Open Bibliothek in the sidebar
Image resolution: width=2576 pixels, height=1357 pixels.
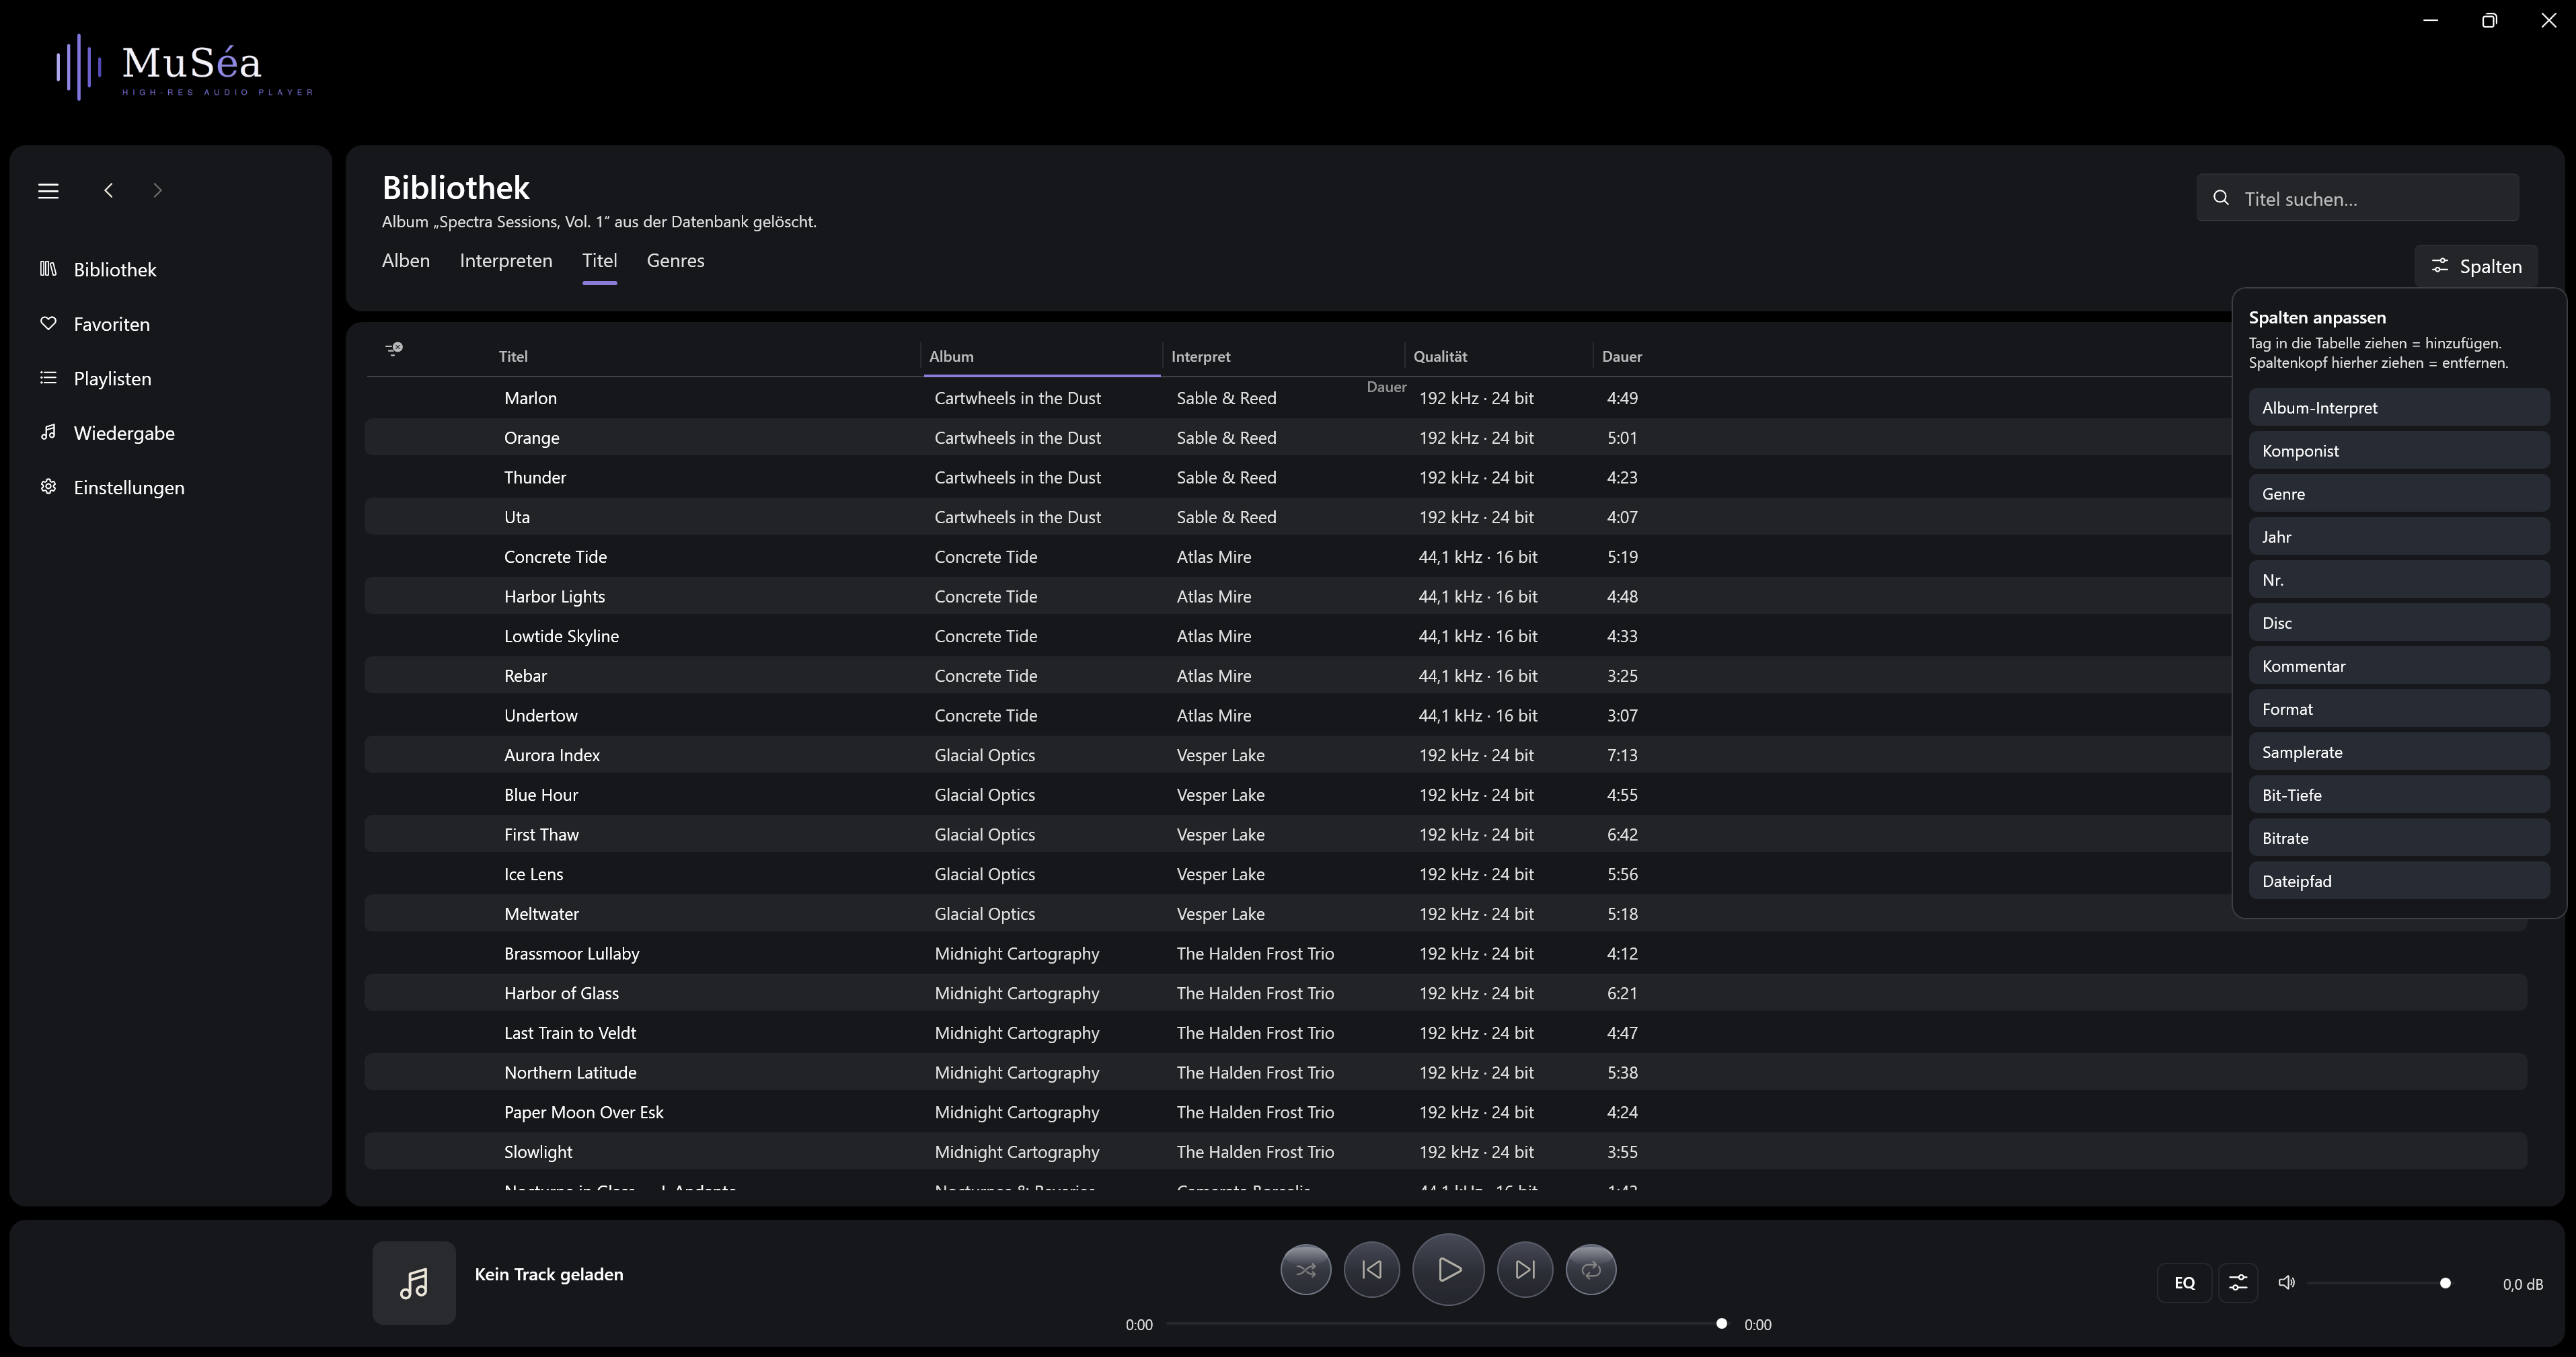(170, 269)
